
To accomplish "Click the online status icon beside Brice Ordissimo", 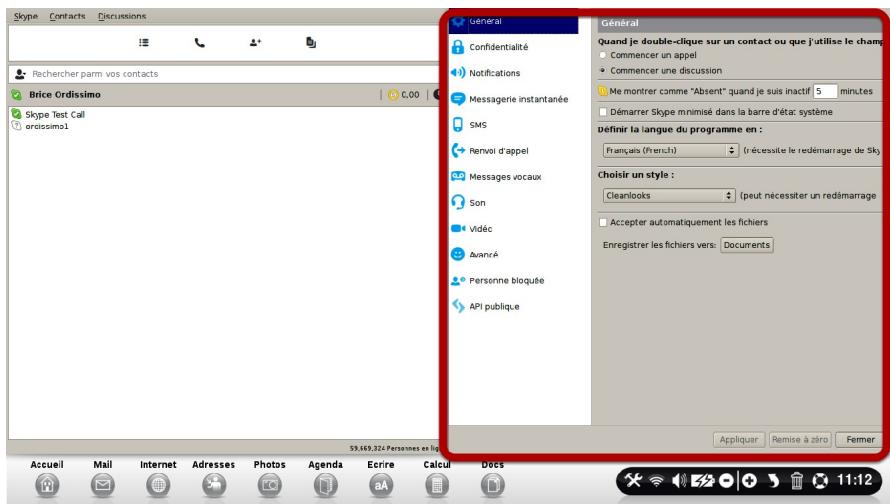I will pos(16,95).
